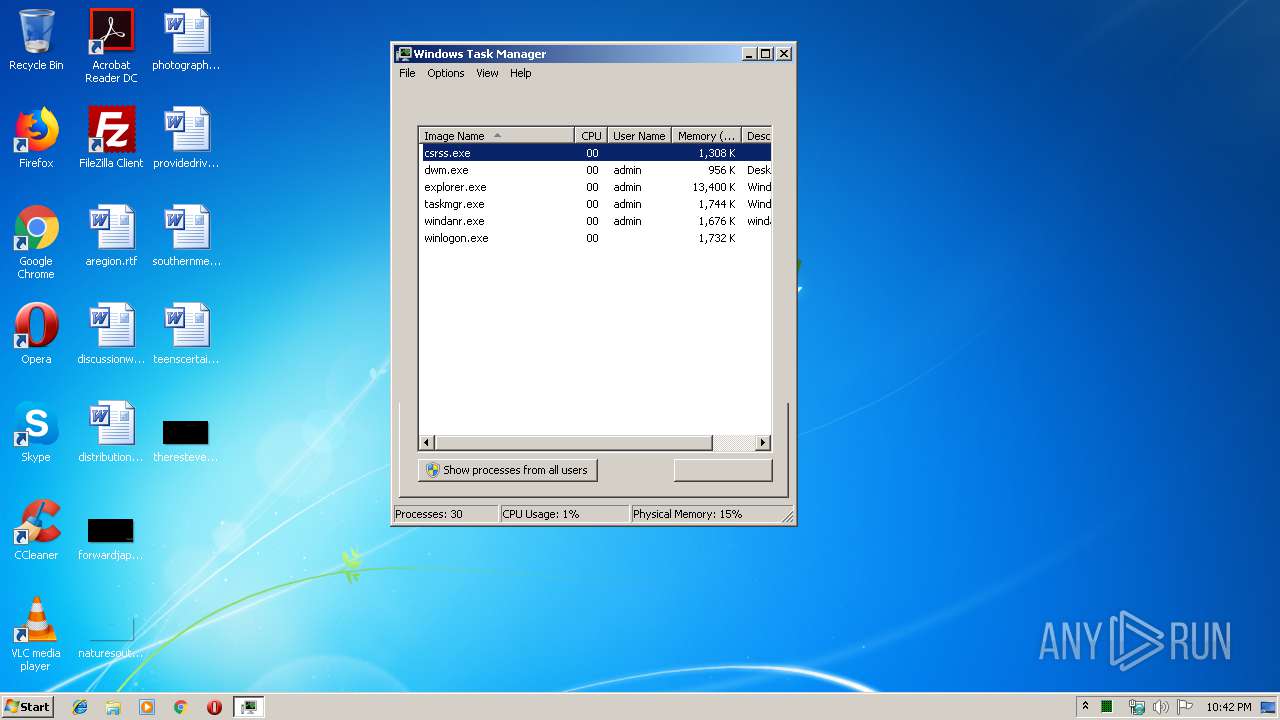Image resolution: width=1280 pixels, height=720 pixels.
Task: Select the southernme document icon
Action: [186, 236]
